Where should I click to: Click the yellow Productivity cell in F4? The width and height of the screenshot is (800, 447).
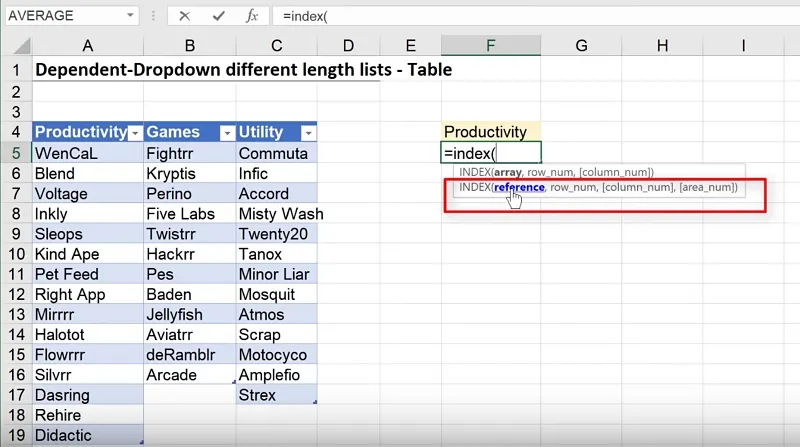tap(490, 132)
